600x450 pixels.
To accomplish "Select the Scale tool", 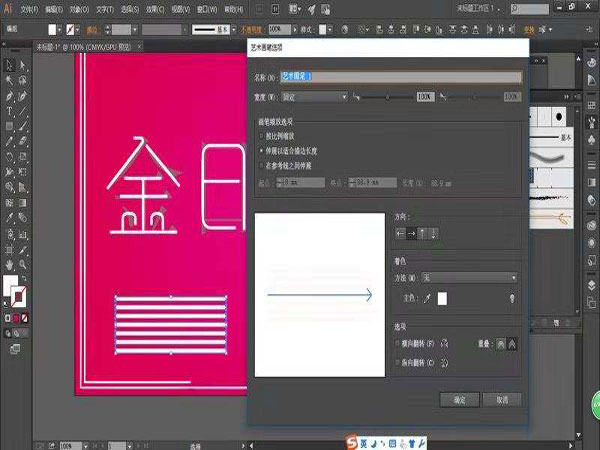I will point(23,157).
